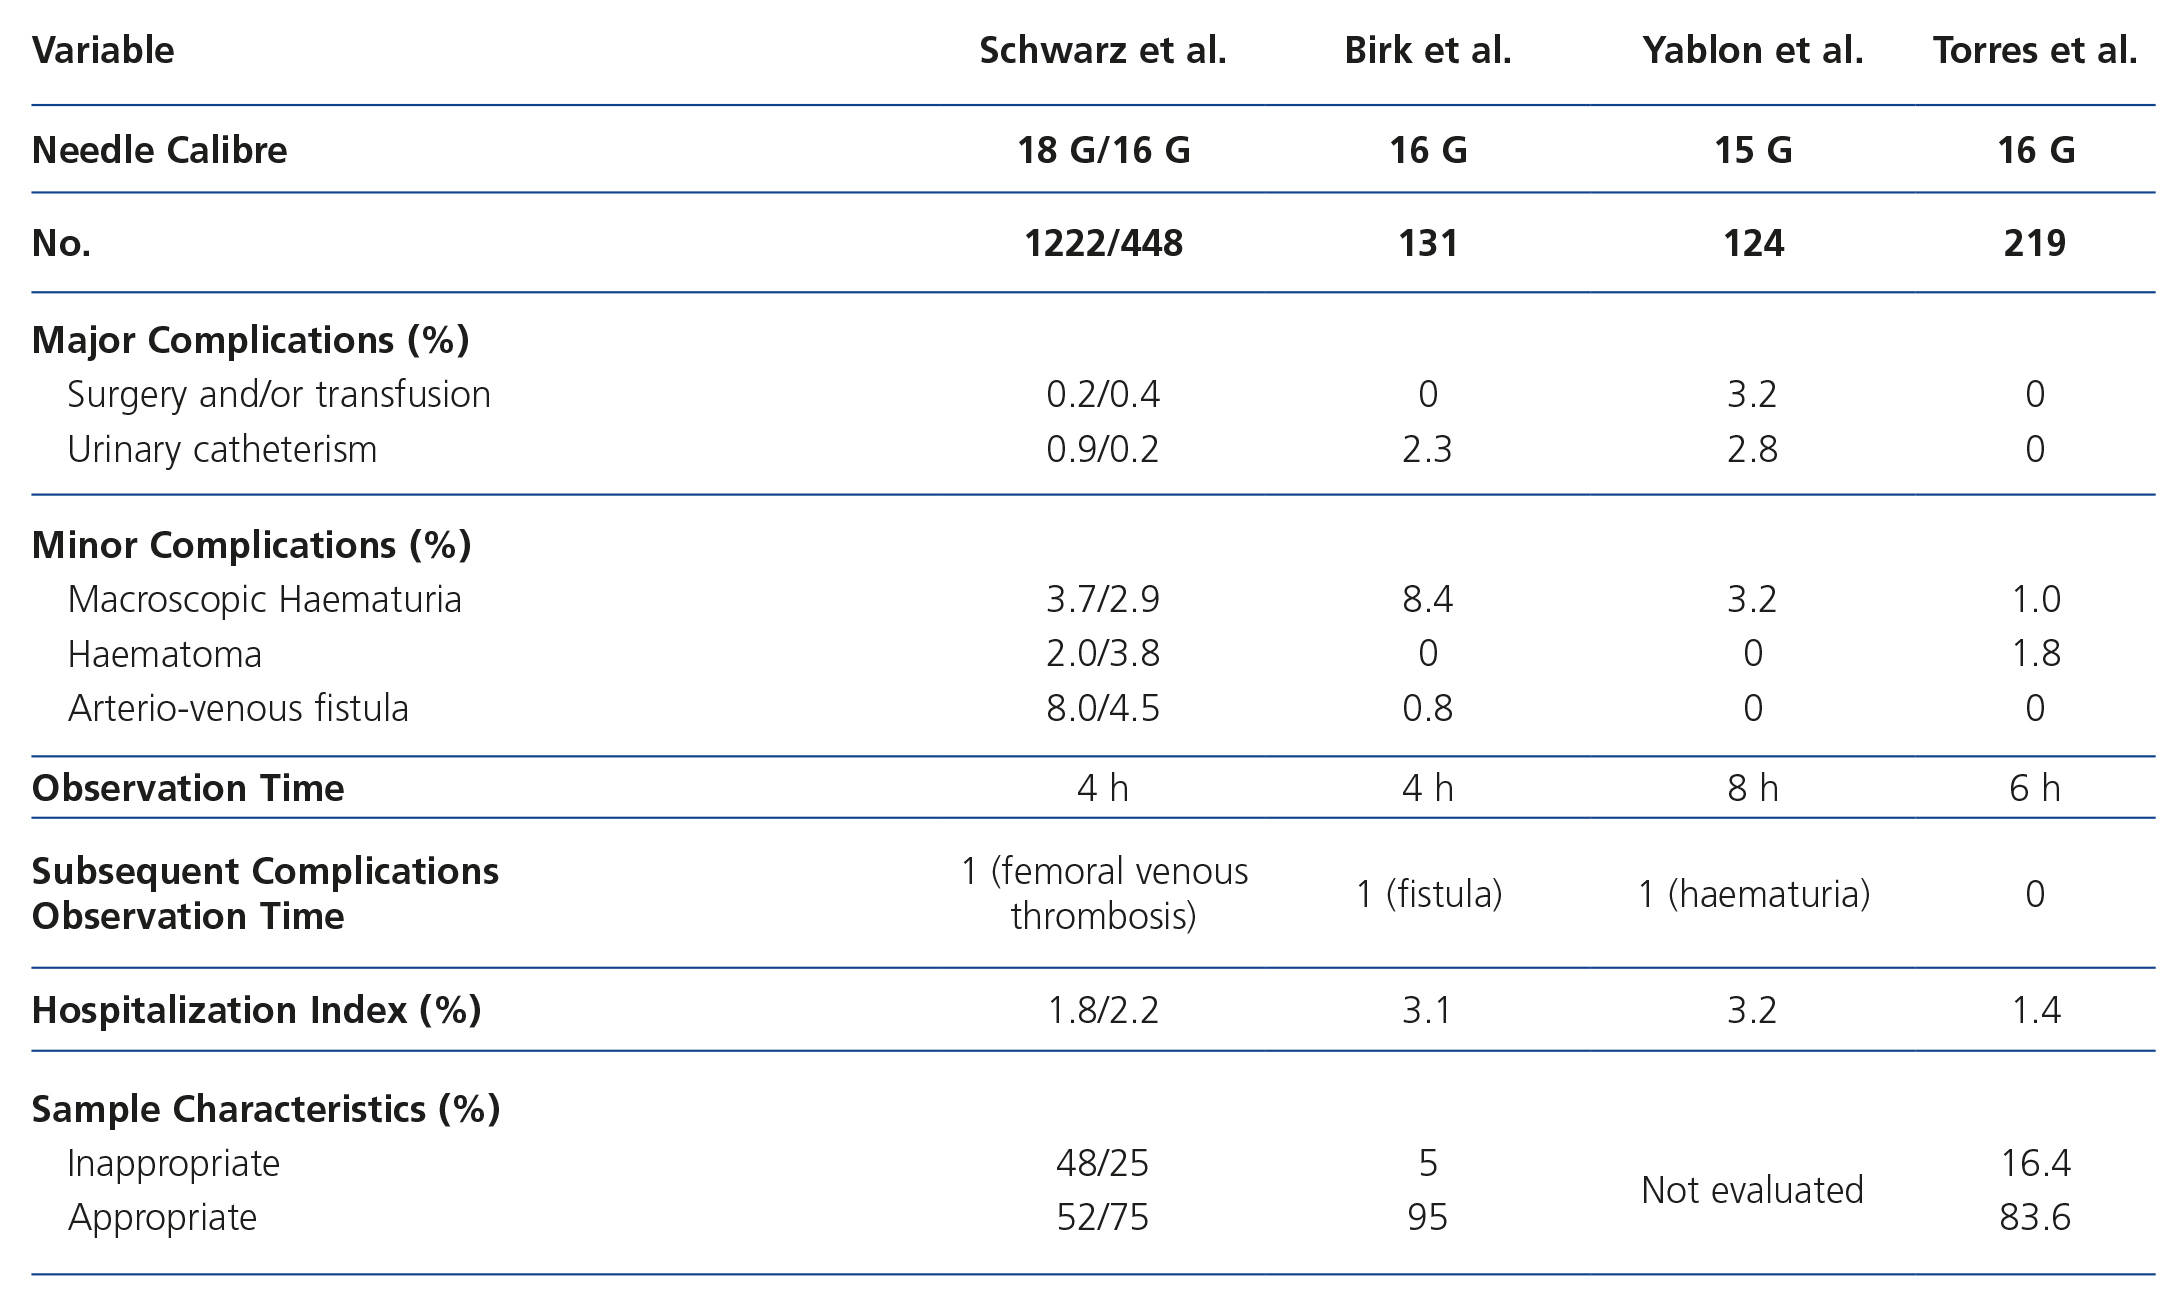Click the 'Not evaluated' cell
Viewport: 2173px width, 1289px height.
[1752, 1190]
